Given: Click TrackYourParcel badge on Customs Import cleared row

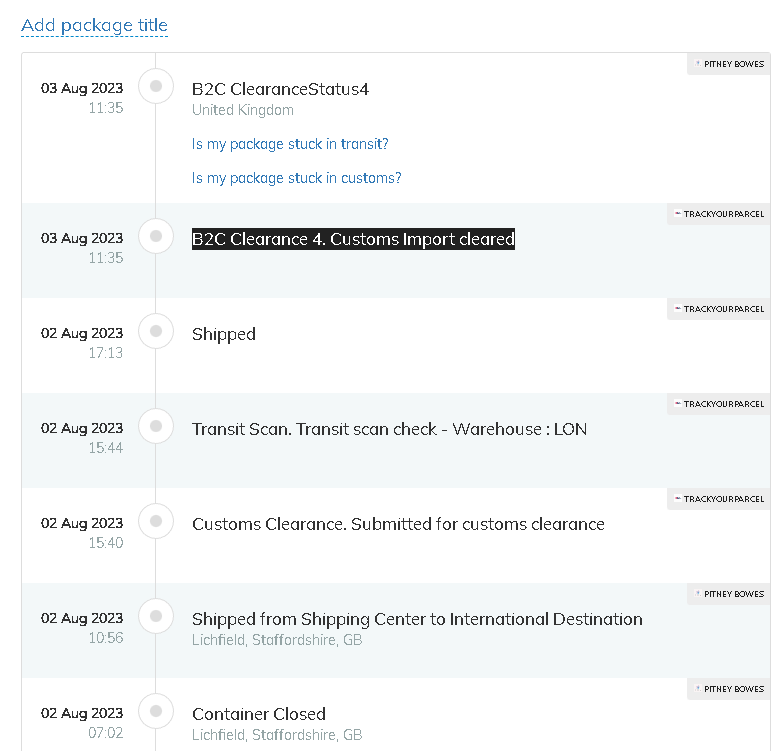Looking at the screenshot, I should pyautogui.click(x=719, y=214).
